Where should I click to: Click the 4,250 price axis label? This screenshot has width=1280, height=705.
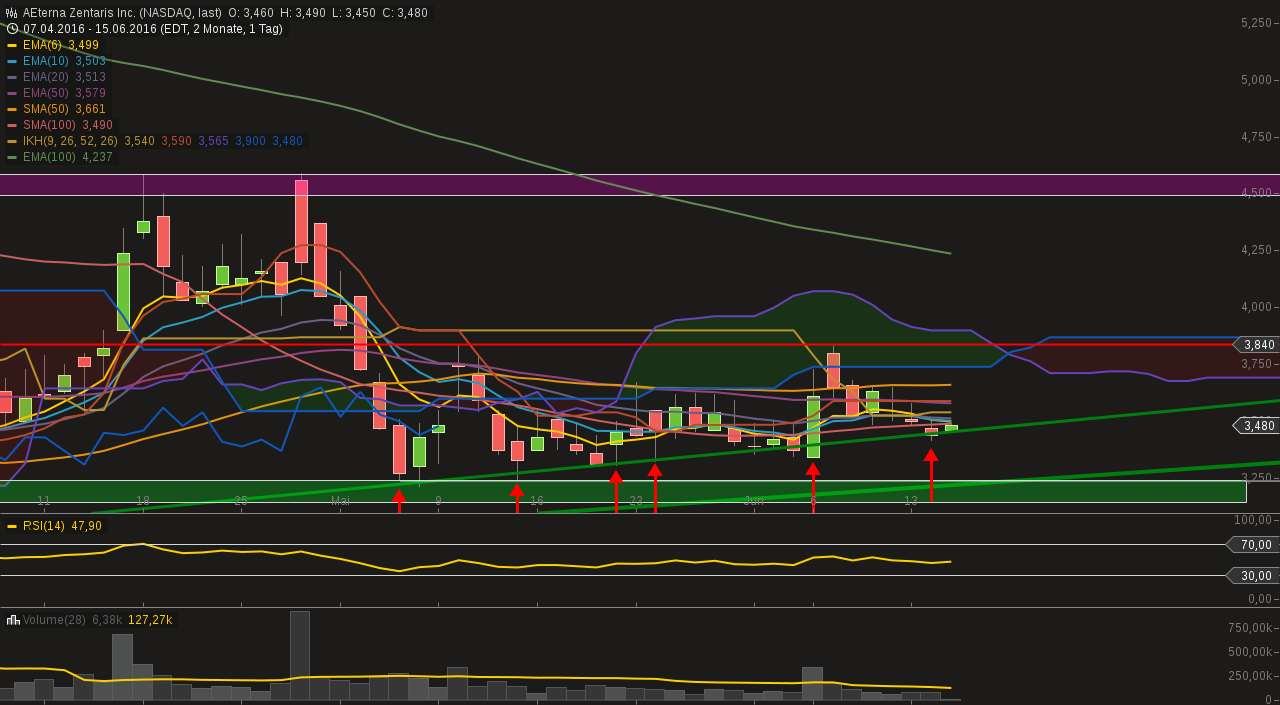1256,250
